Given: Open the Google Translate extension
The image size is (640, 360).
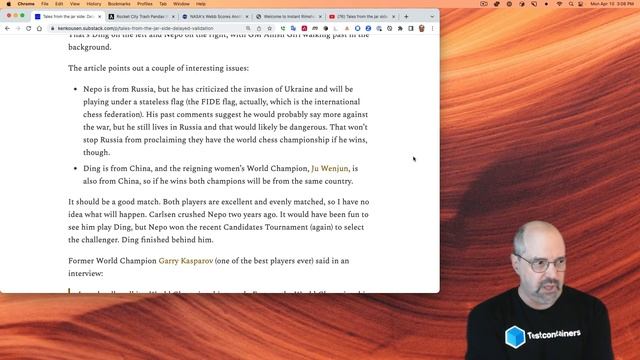Looking at the screenshot, I should click(293, 29).
